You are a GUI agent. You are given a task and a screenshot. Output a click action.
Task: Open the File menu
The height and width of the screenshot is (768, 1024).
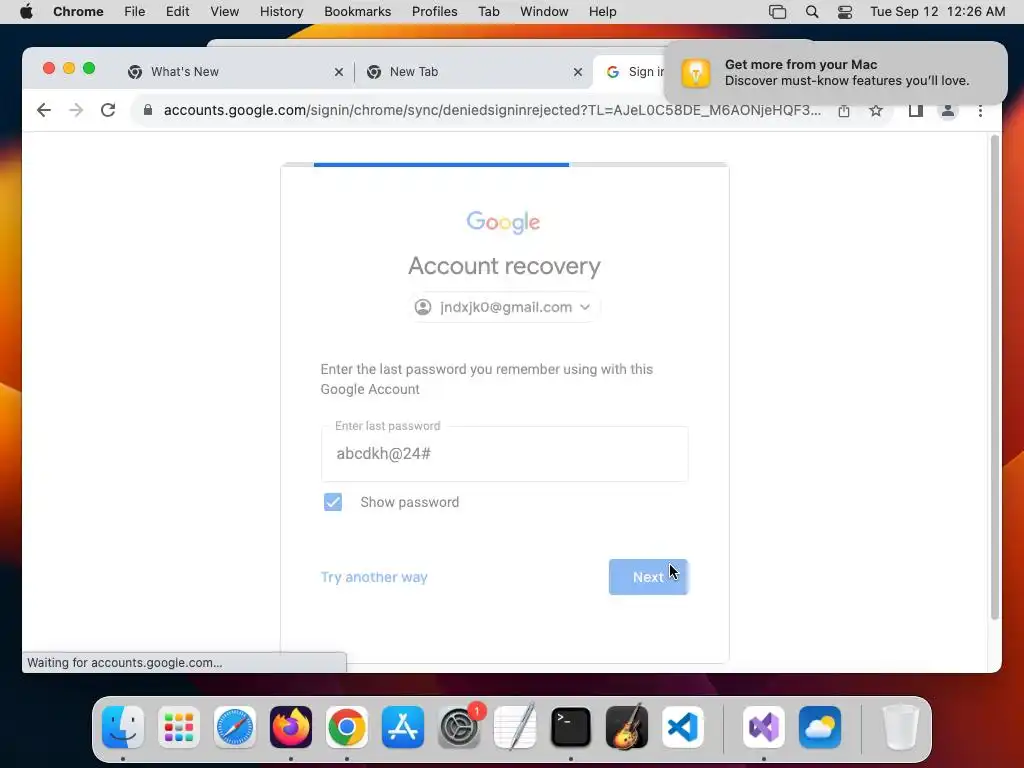(x=135, y=12)
